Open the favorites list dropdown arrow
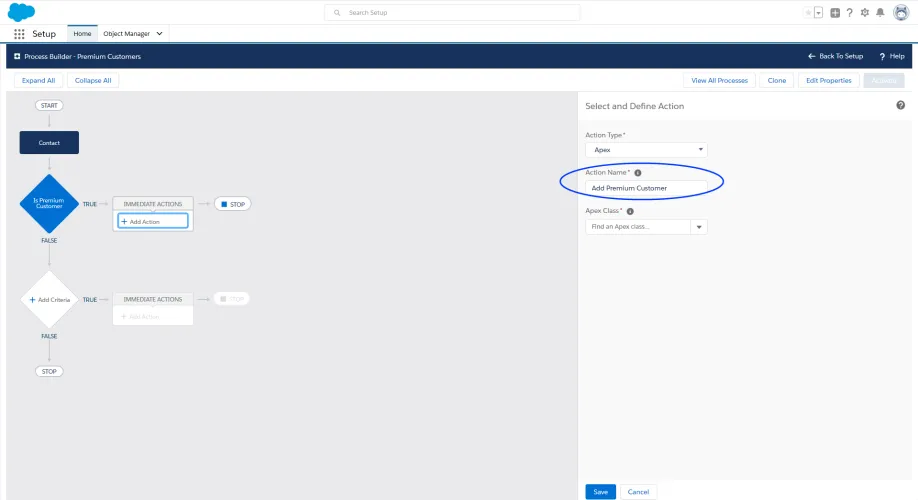918x500 pixels. [x=818, y=12]
